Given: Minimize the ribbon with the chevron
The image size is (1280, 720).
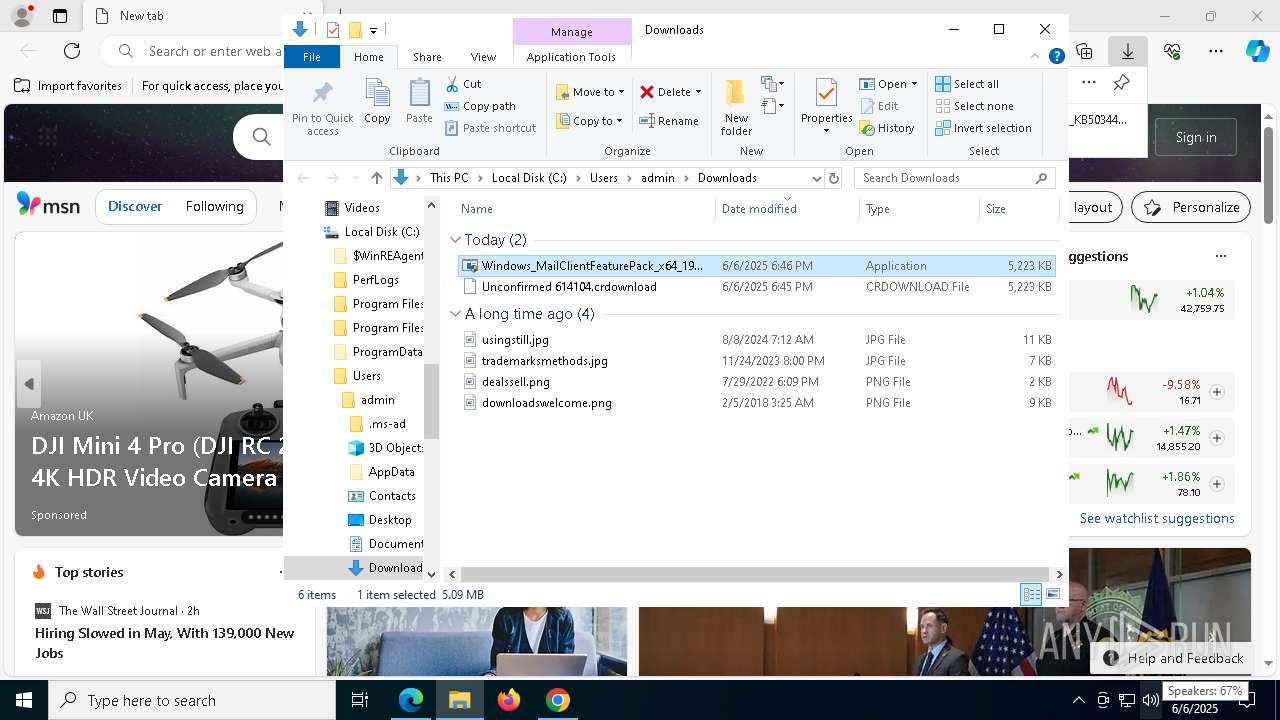Looking at the screenshot, I should click(x=1036, y=57).
